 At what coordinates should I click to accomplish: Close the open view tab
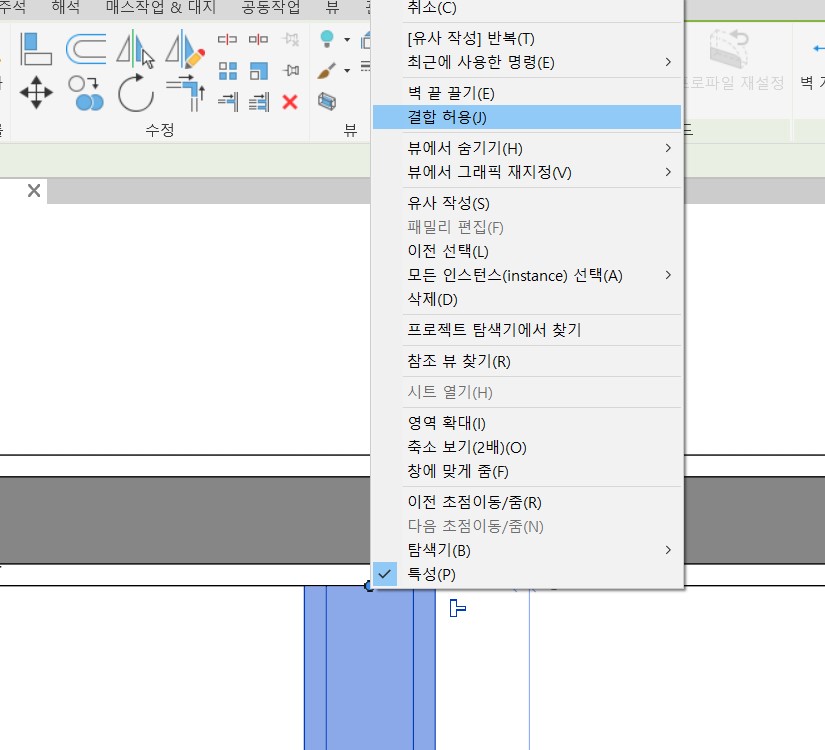point(34,190)
